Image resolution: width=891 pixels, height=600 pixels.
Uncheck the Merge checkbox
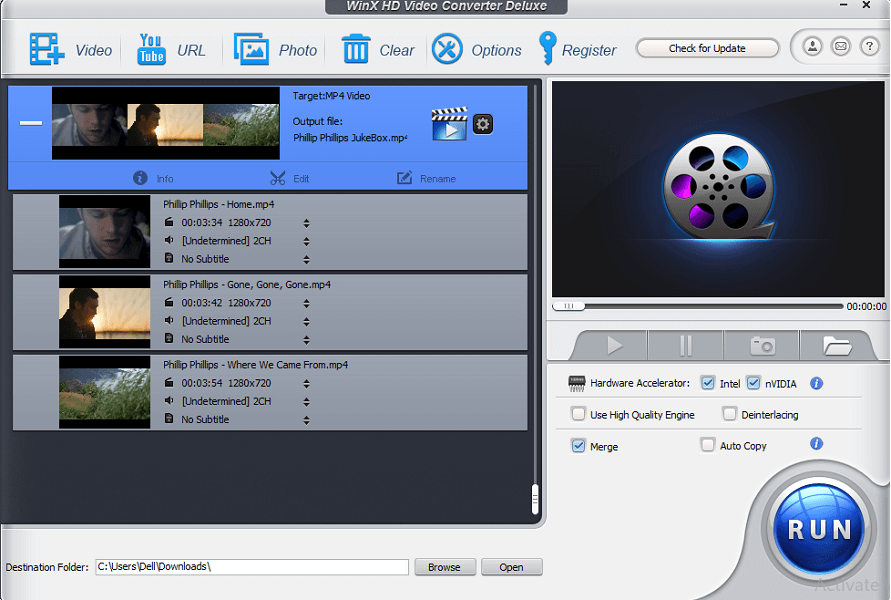[578, 446]
